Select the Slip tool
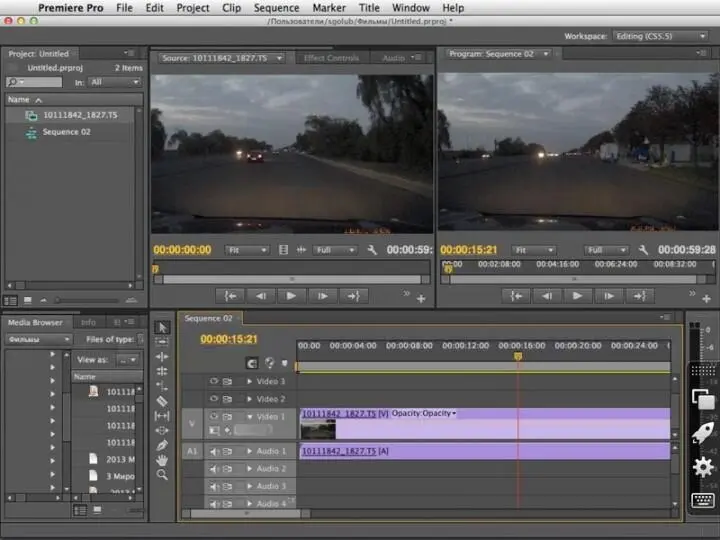The height and width of the screenshot is (540, 720). [x=162, y=416]
